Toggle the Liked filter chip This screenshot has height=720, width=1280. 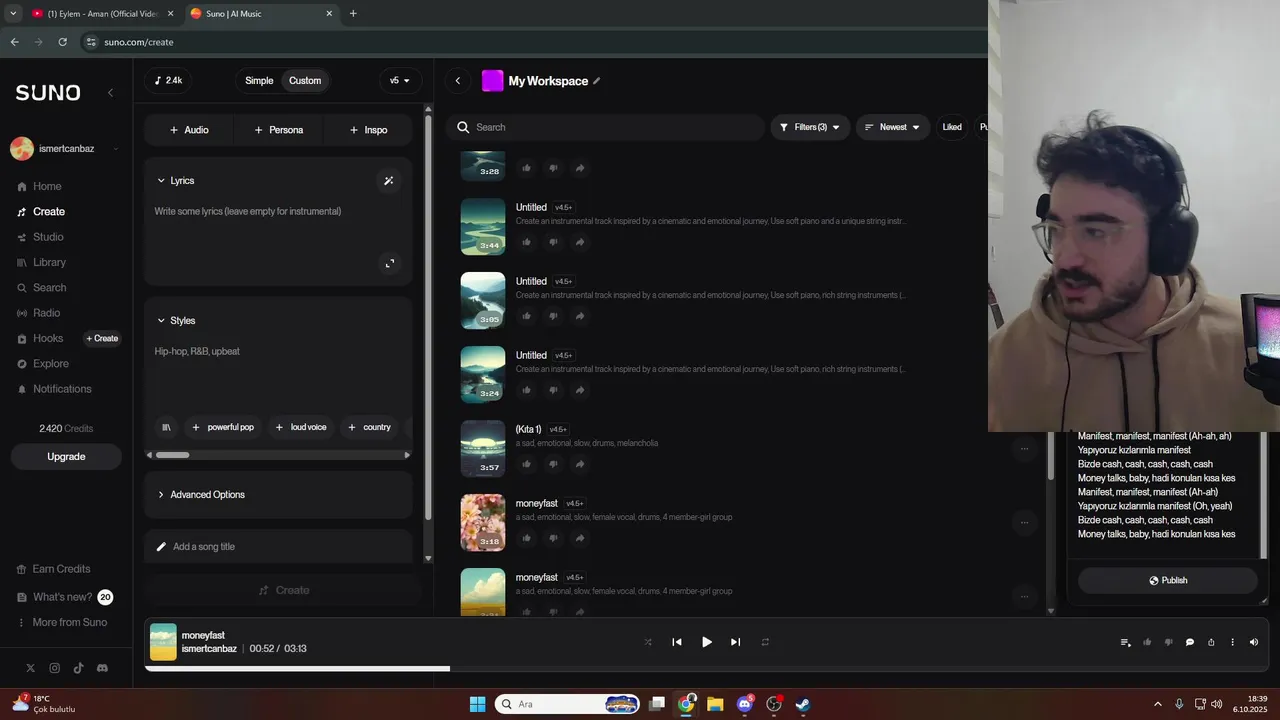pyautogui.click(x=952, y=127)
